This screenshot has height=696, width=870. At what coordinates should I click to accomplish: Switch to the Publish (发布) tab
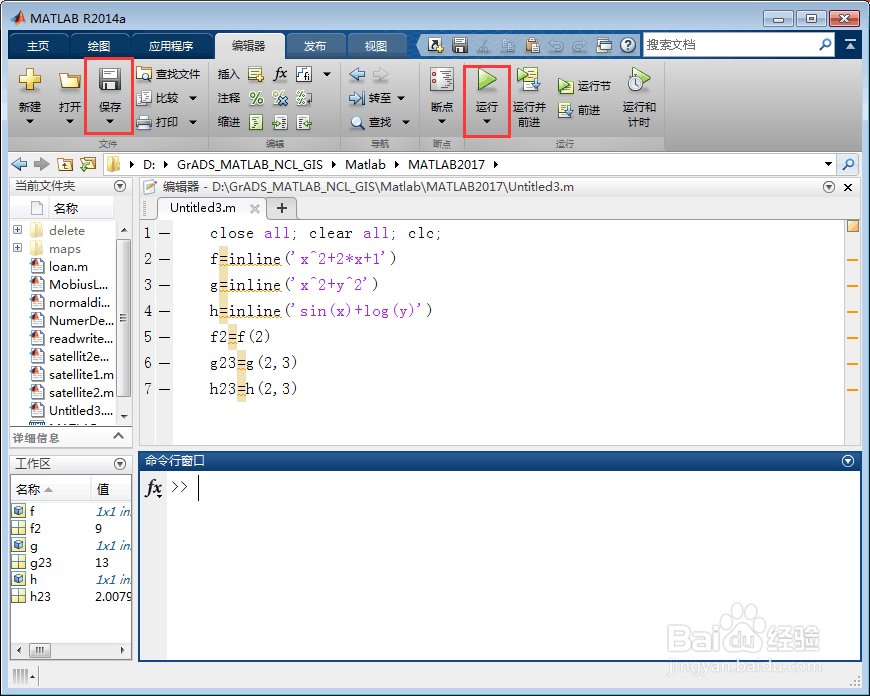coord(315,46)
